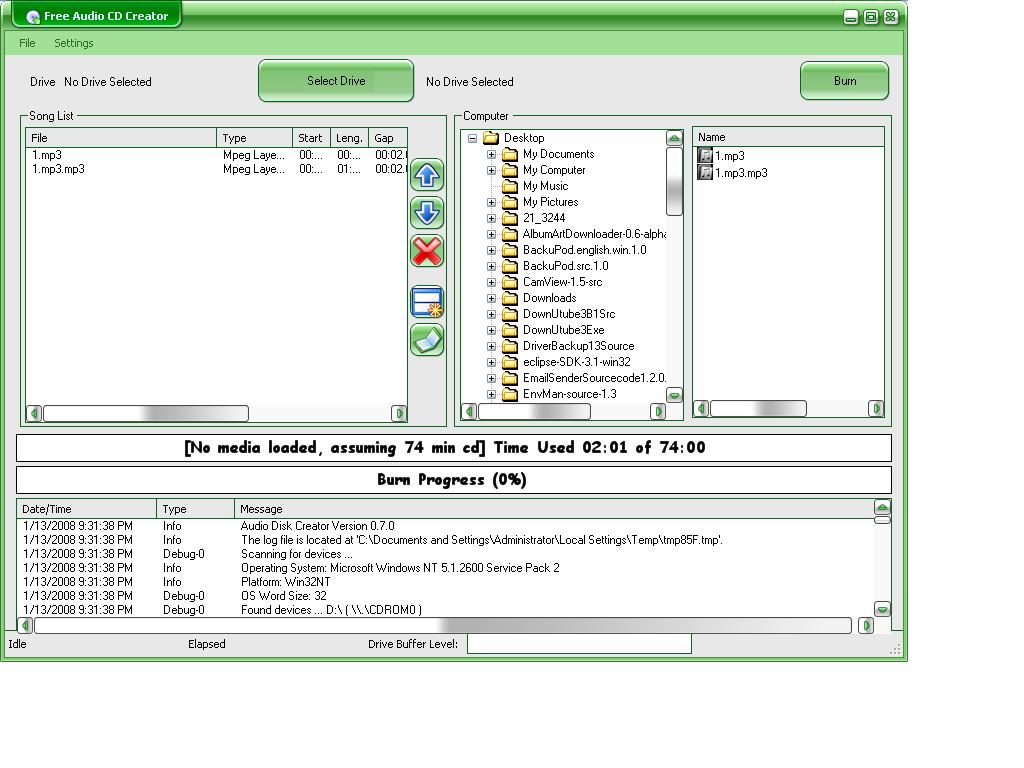Screen dimensions: 1024x768
Task: Select the CamView-1.5-src folder
Action: pos(562,282)
